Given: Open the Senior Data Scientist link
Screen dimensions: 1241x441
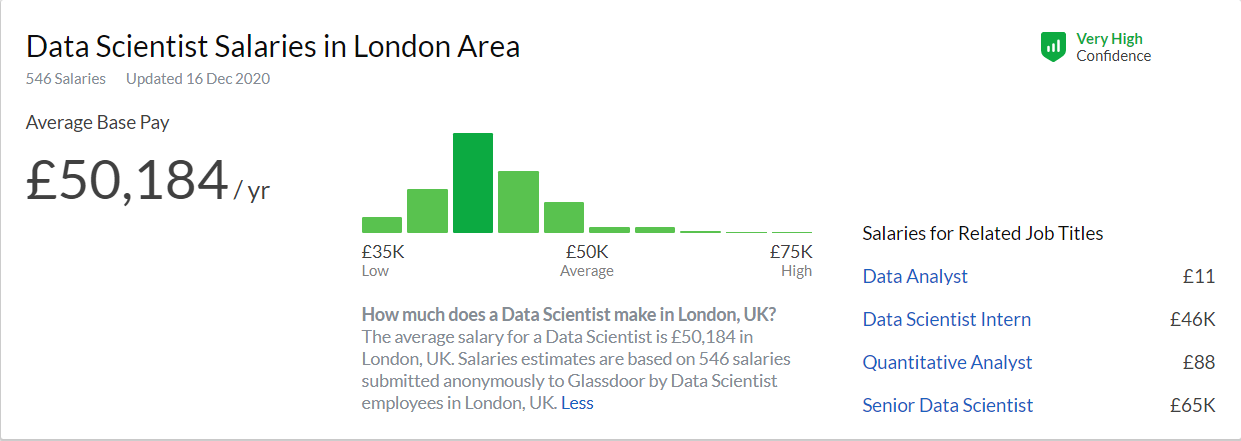Looking at the screenshot, I should click(948, 405).
